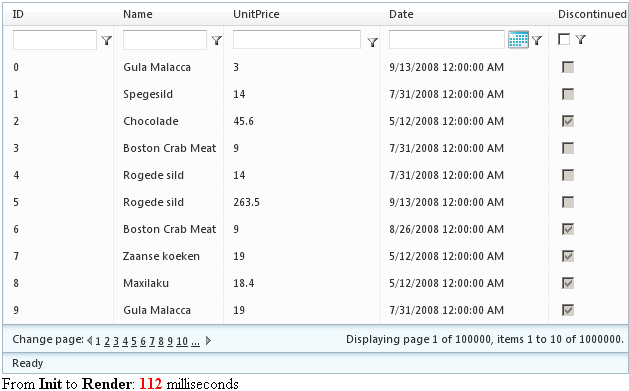Open the ID column filter menu icon
This screenshot has height=391, width=629.
click(106, 40)
